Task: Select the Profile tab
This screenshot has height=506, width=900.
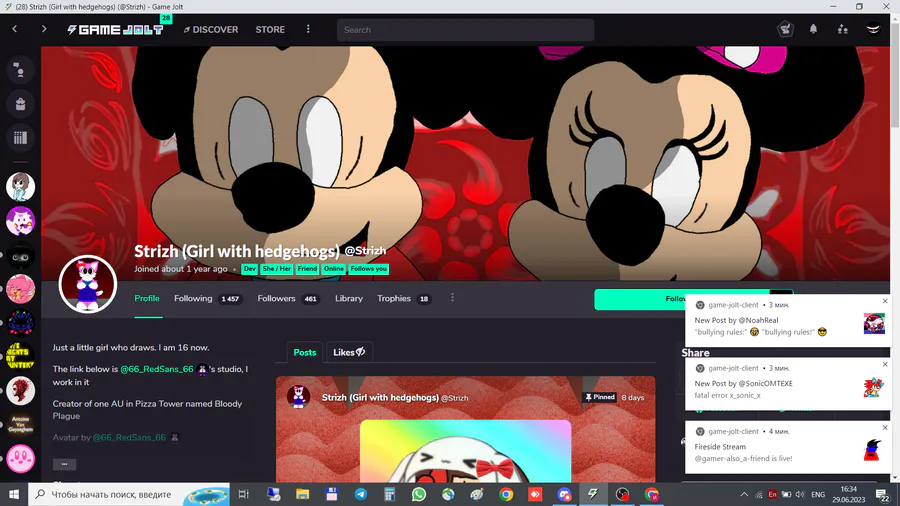Action: click(147, 298)
